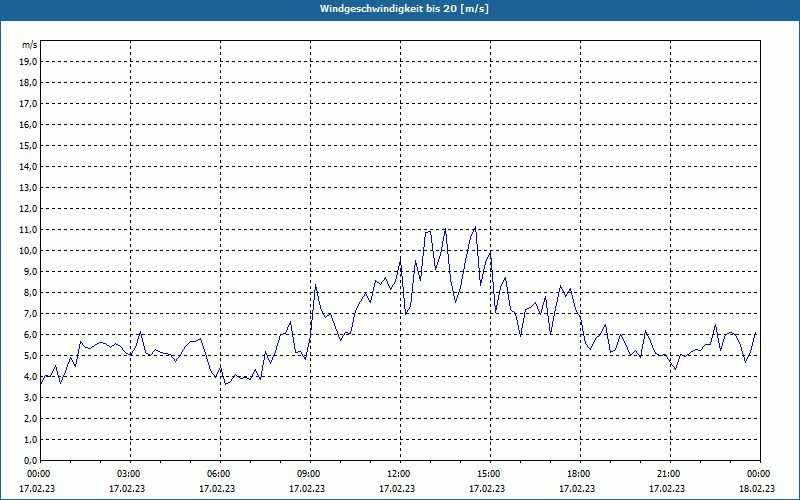Image resolution: width=800 pixels, height=500 pixels.
Task: Click the 12:00 time label
Action: pyautogui.click(x=400, y=474)
